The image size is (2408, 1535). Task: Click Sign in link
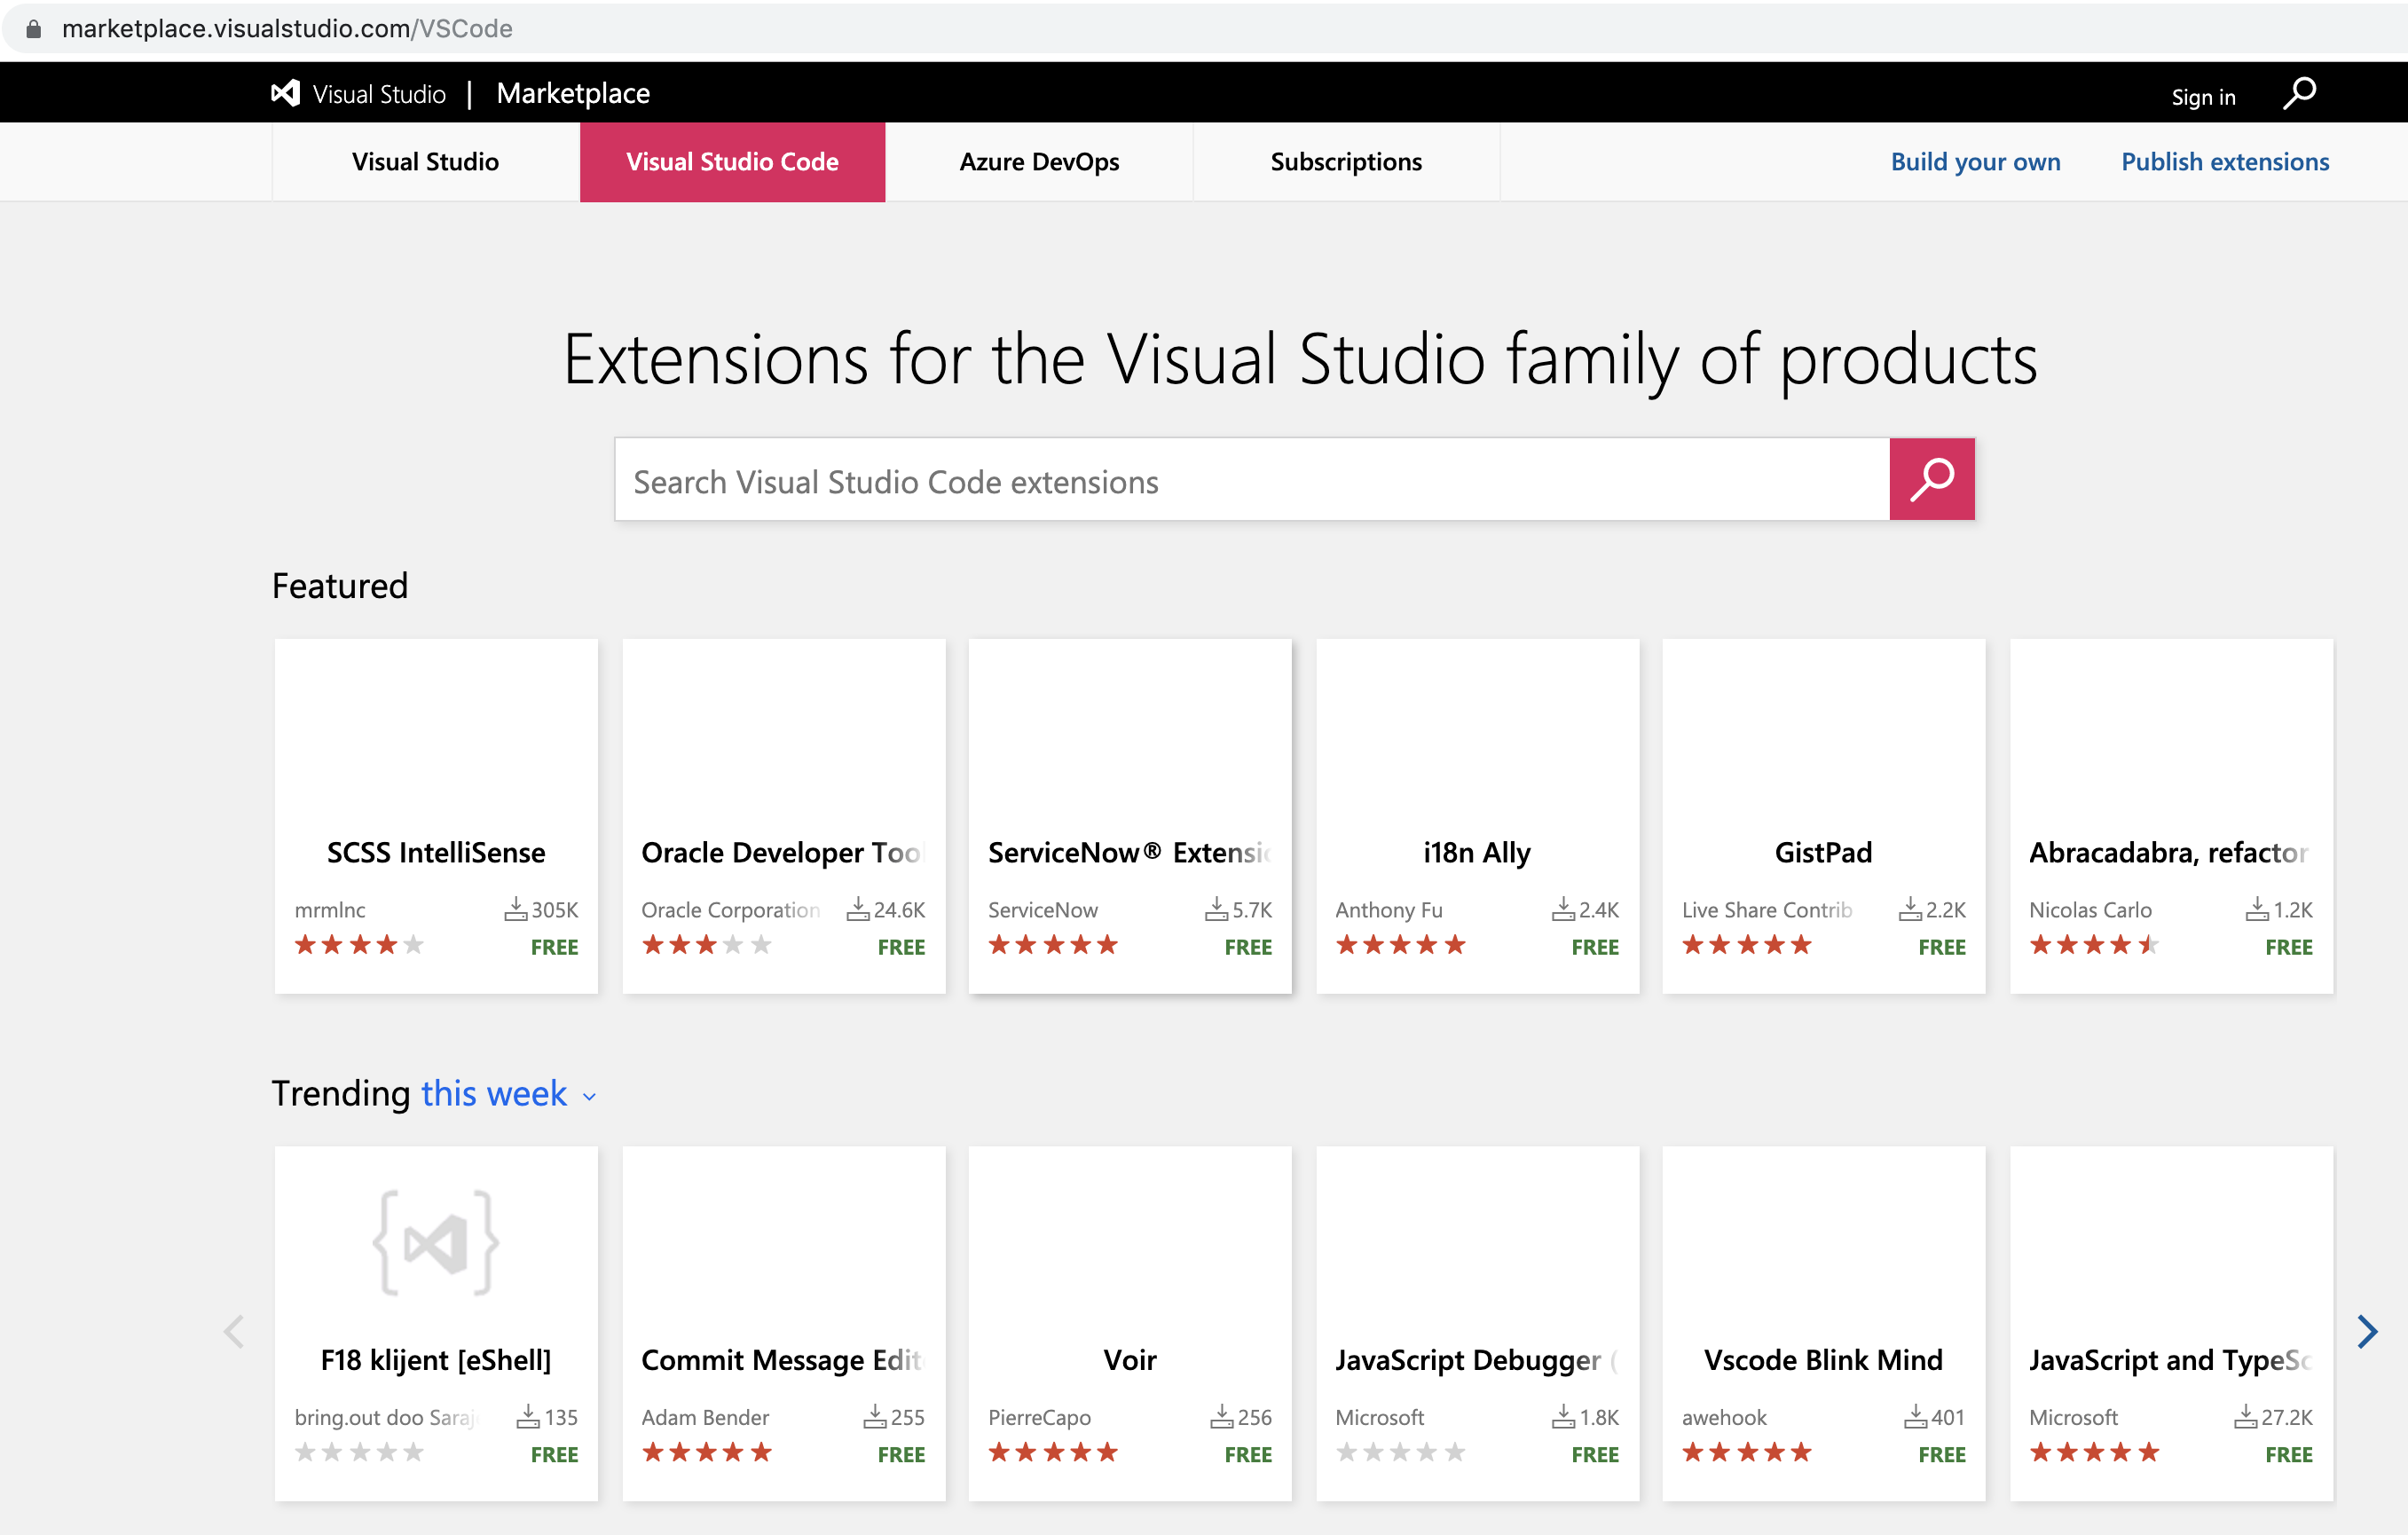2202,97
